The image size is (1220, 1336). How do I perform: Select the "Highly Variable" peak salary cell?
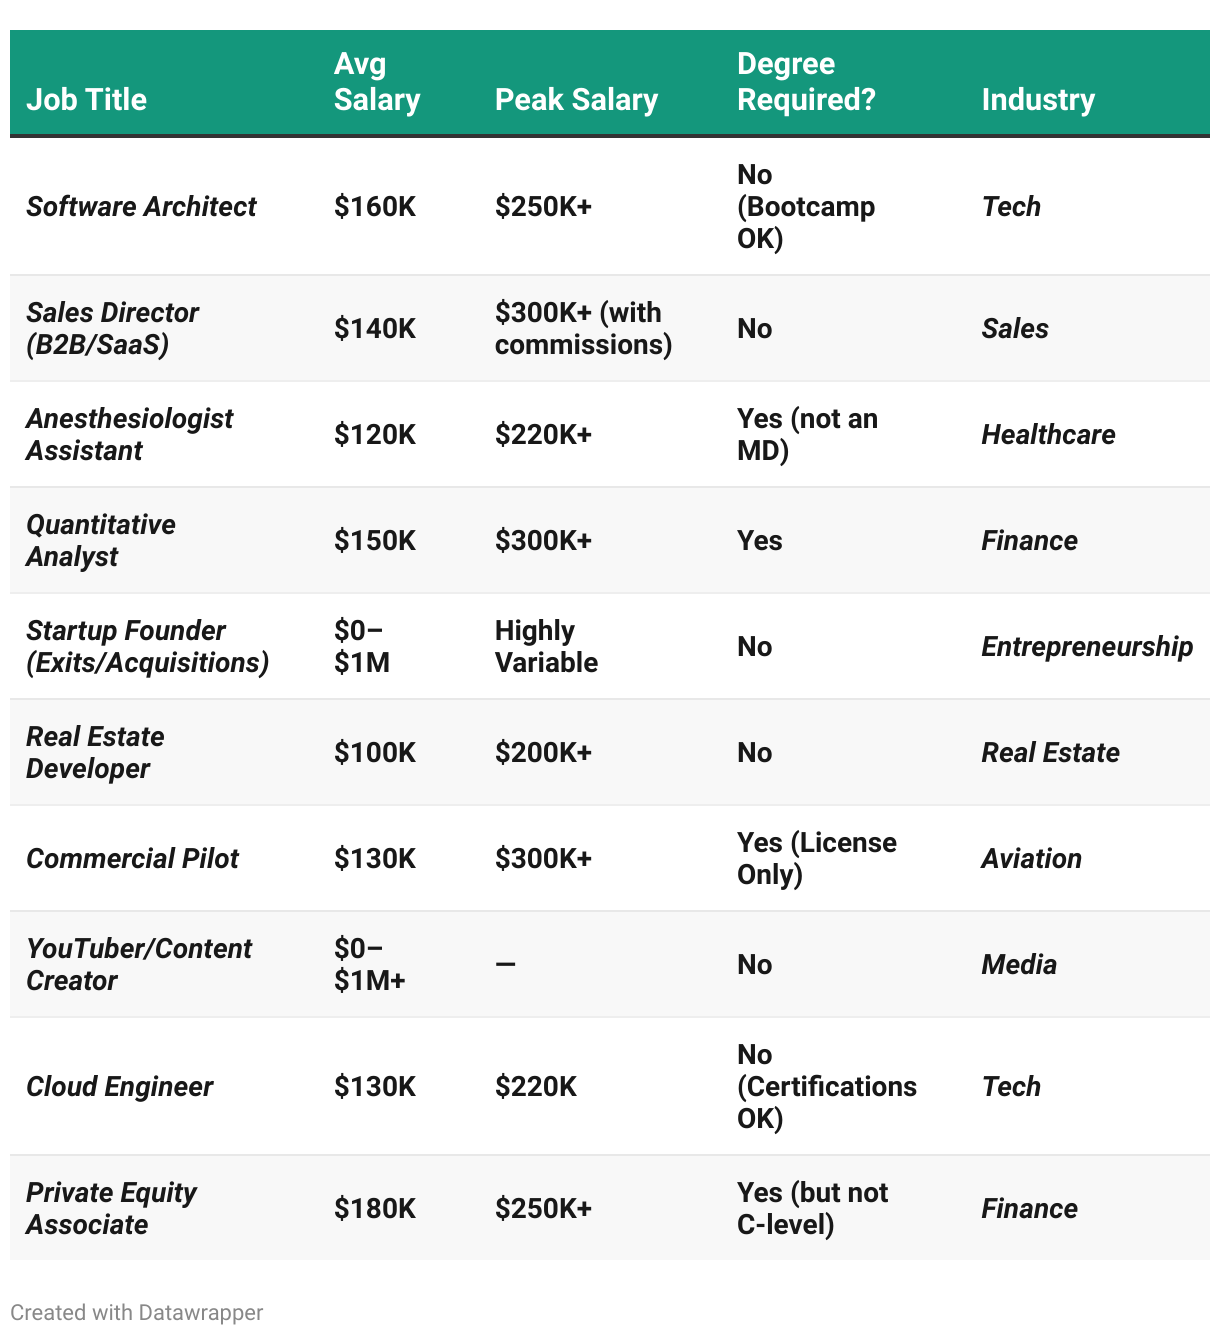(546, 646)
